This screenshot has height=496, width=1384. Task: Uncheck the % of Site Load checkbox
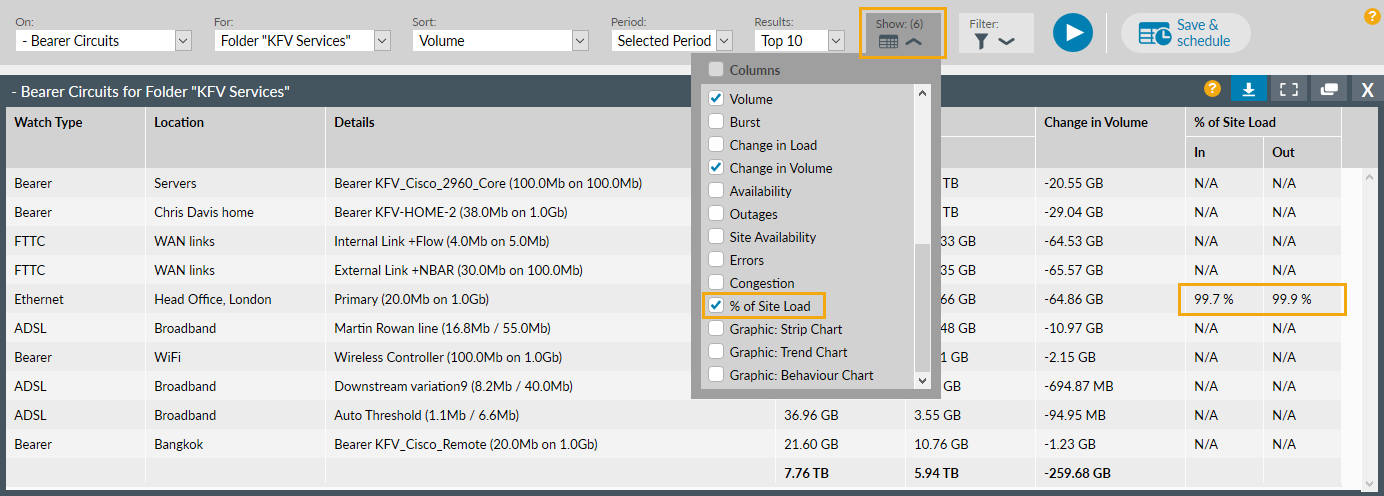coord(716,306)
